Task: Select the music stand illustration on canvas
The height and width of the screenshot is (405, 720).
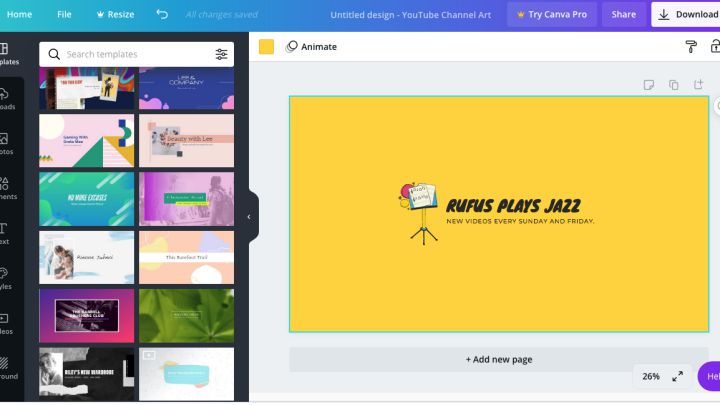Action: click(419, 214)
